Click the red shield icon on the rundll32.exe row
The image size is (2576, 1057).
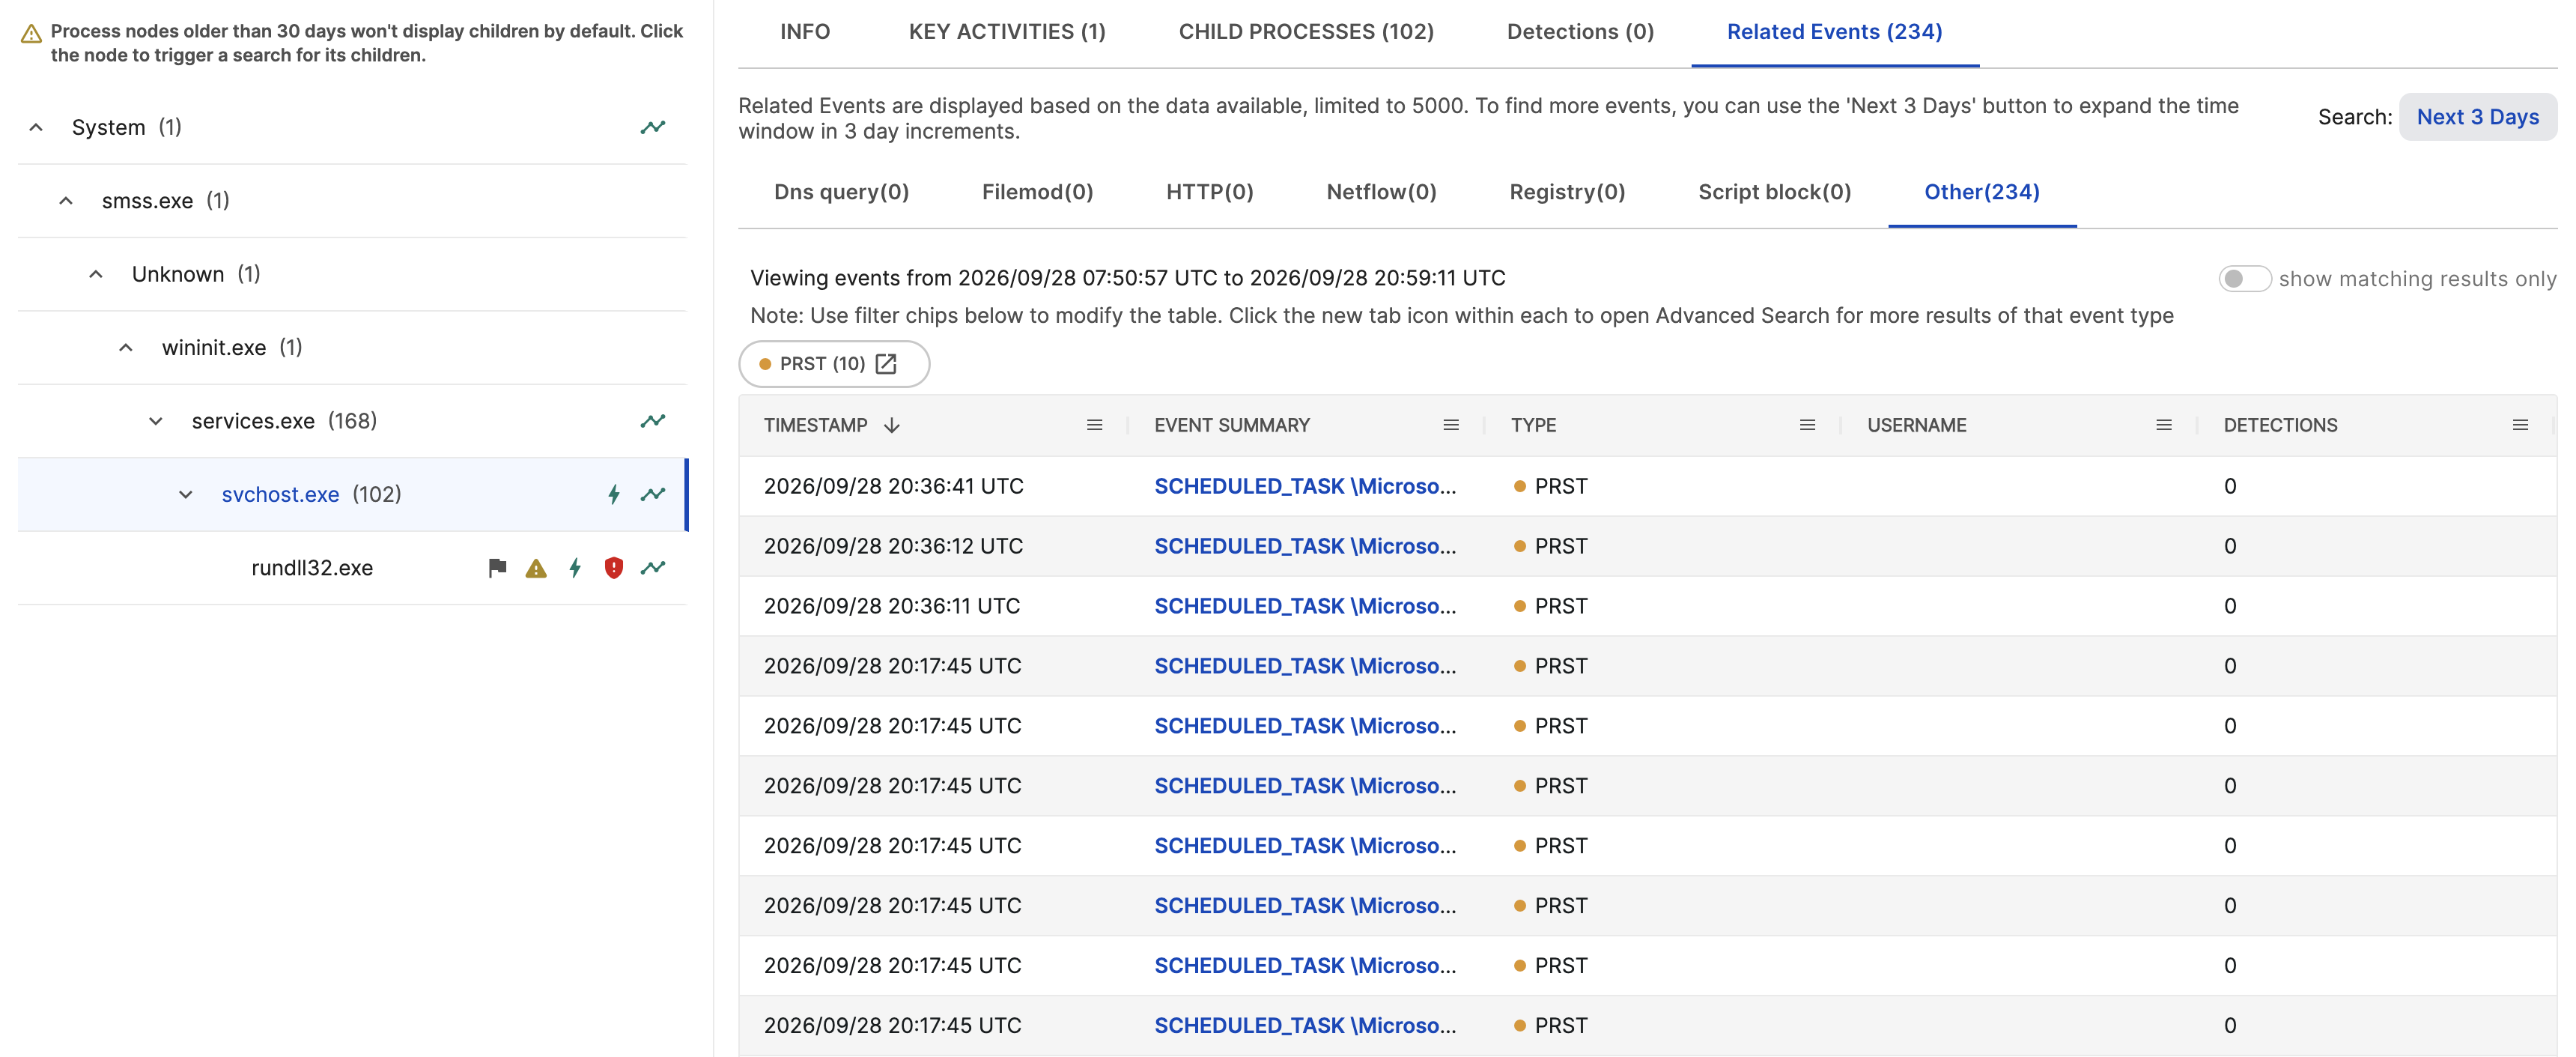[614, 568]
